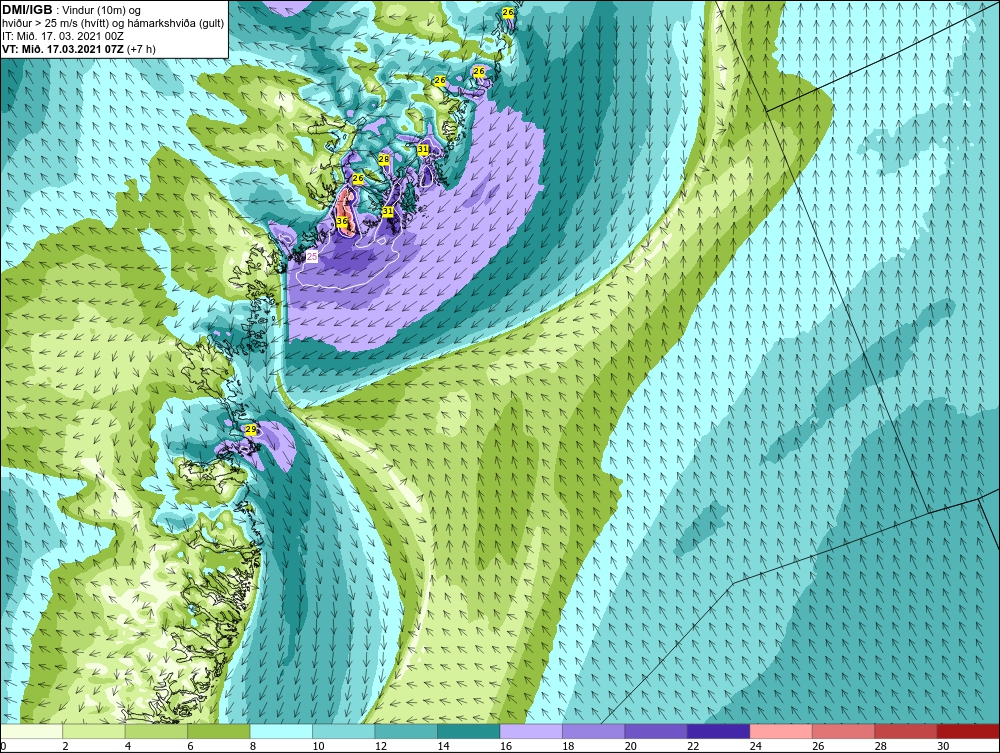Click the "DMI/IGB : Vindur (10m) og" title line
The height and width of the screenshot is (753, 1000).
click(71, 10)
